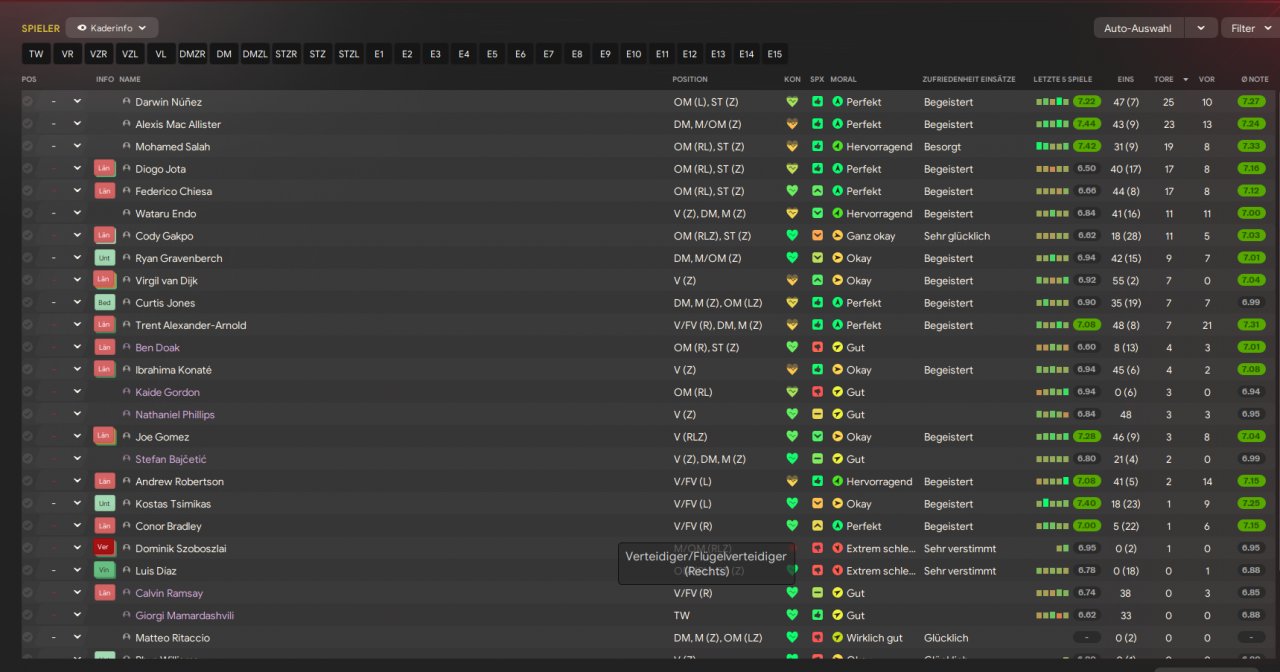The height and width of the screenshot is (672, 1280).
Task: Click the player profile icon beside Wataru Endo
Action: [127, 214]
